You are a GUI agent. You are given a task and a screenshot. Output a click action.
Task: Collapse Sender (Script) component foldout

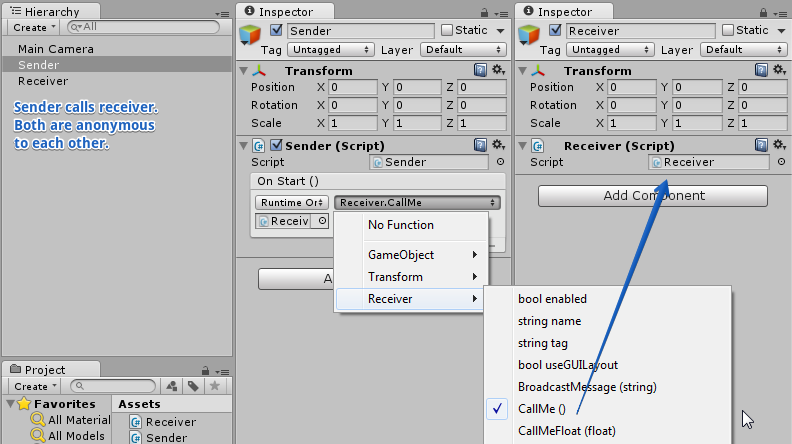[x=244, y=146]
